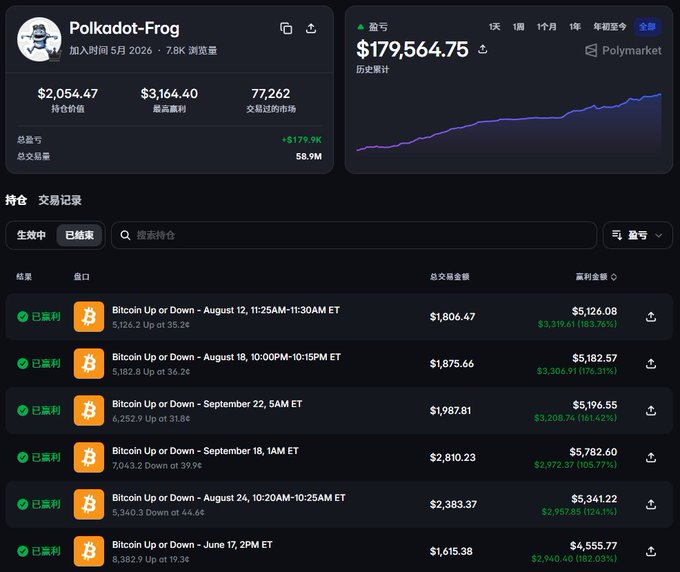The image size is (680, 572).
Task: Copy the Polkadot-Frog profile address icon
Action: (x=286, y=29)
